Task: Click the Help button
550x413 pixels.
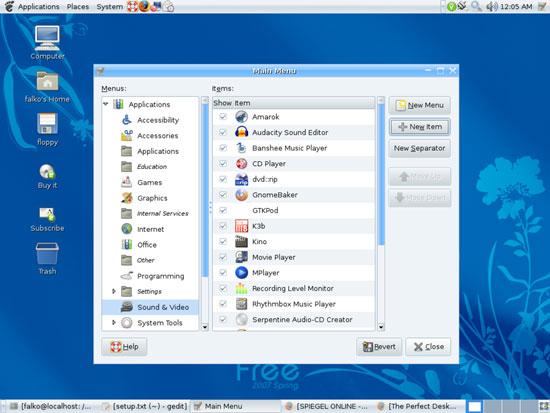Action: [x=124, y=347]
